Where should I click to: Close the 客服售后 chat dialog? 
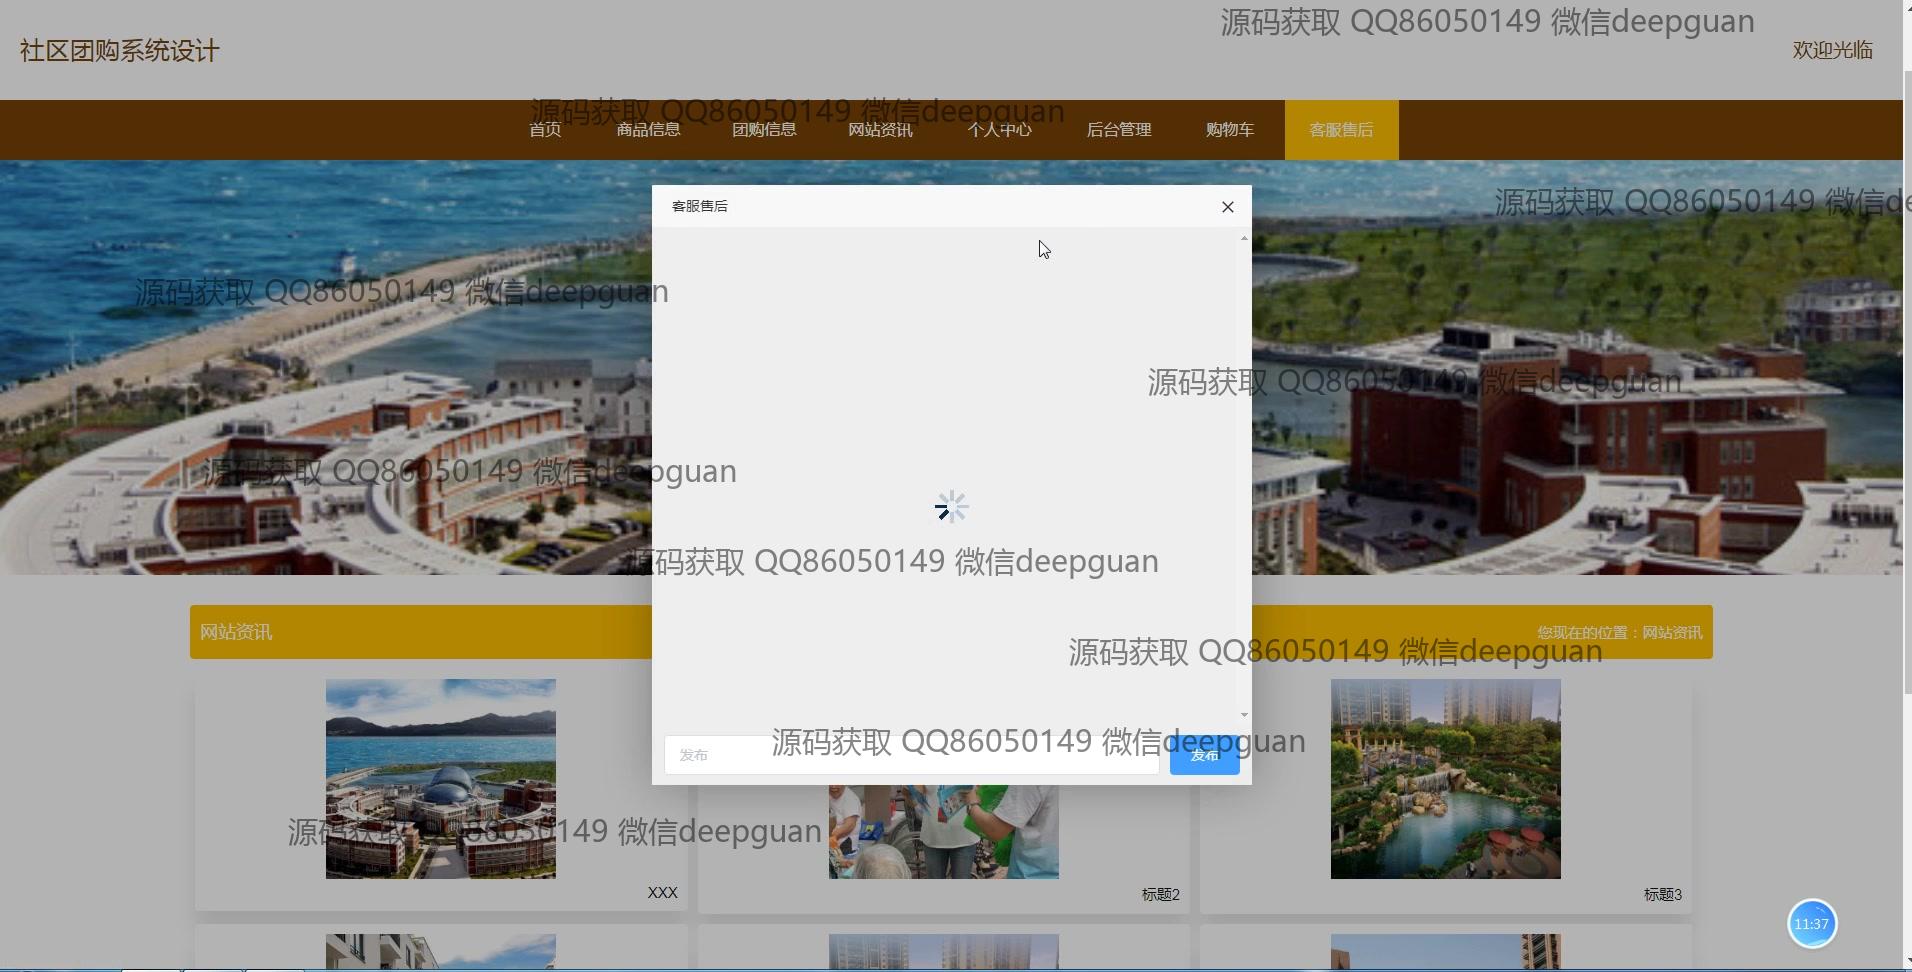1227,207
